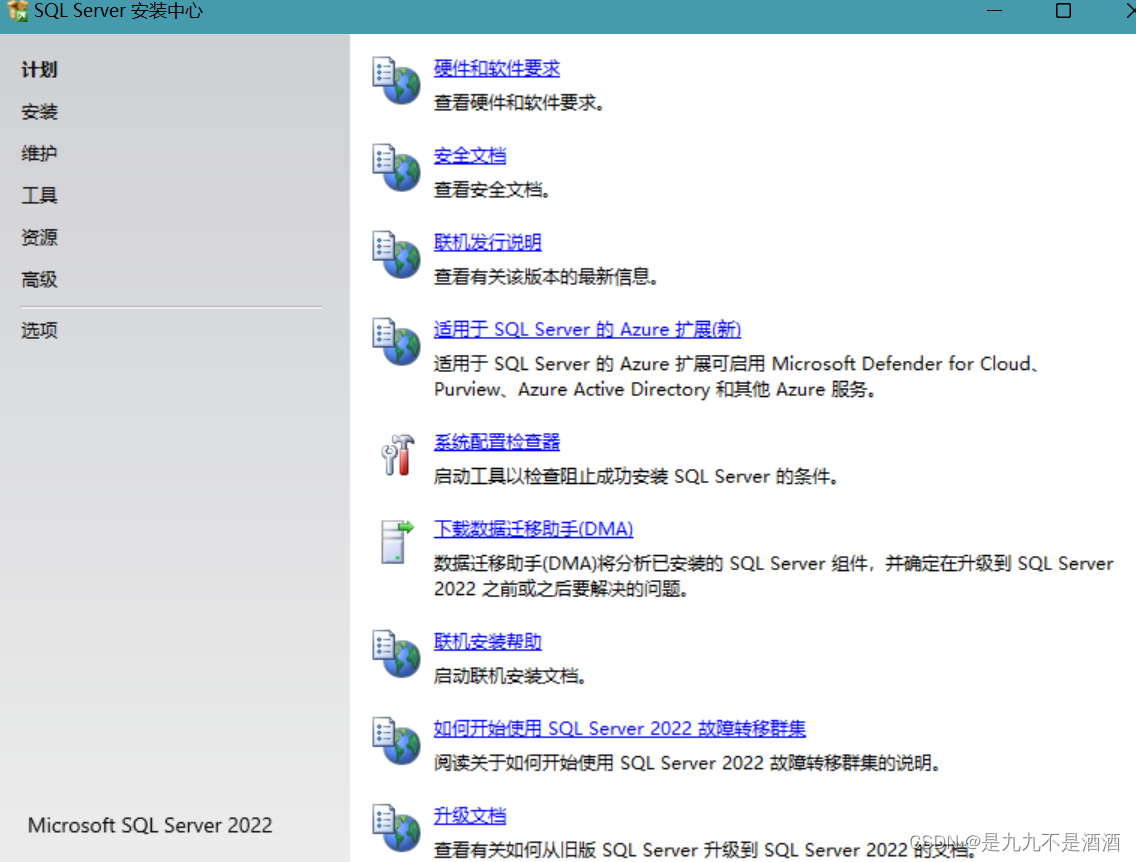Image resolution: width=1136 pixels, height=862 pixels.
Task: Switch to the 选项 page in the sidebar
Action: click(39, 330)
